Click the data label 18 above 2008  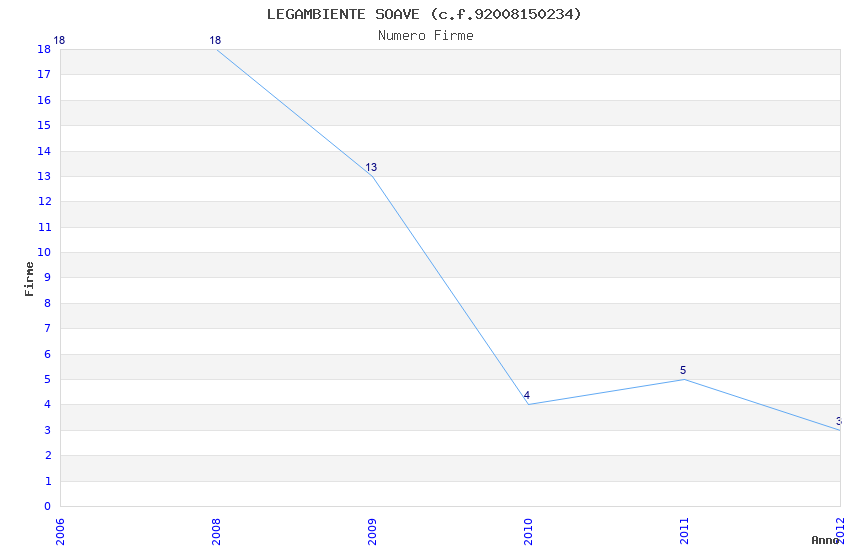pos(215,40)
